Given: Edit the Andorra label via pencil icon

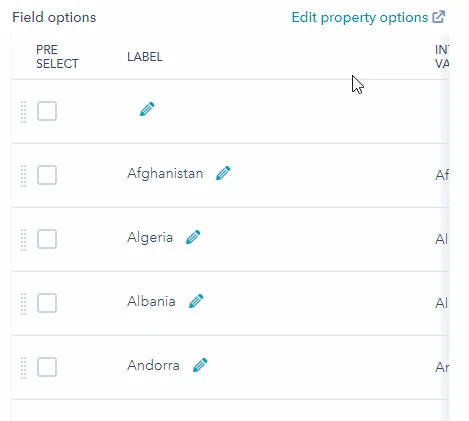Looking at the screenshot, I should point(200,365).
